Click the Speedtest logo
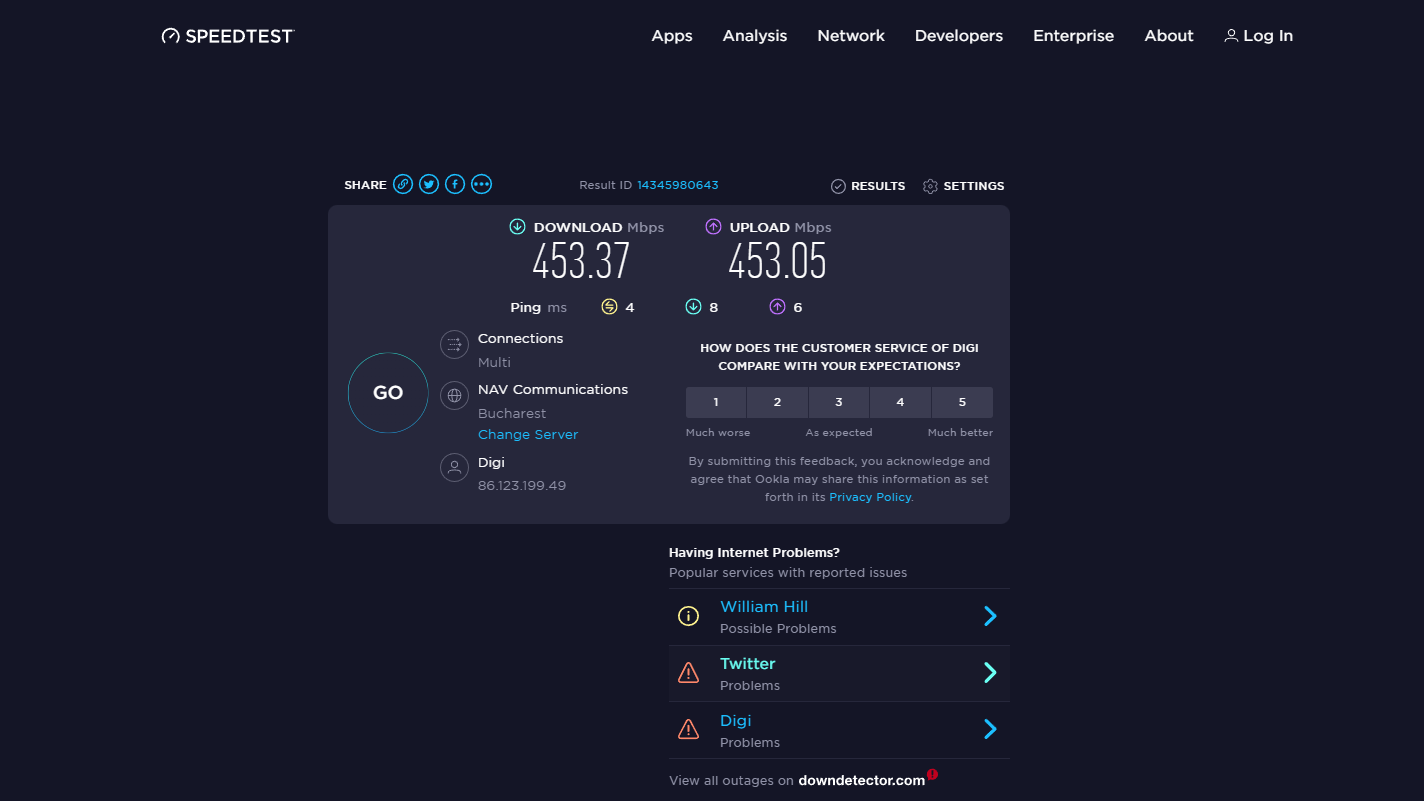 [228, 36]
